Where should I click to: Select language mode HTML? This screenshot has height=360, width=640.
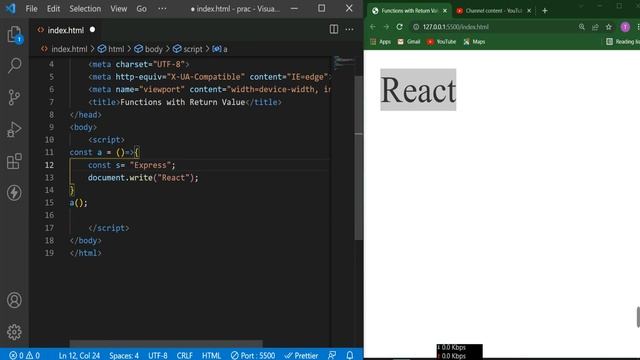[x=211, y=355]
